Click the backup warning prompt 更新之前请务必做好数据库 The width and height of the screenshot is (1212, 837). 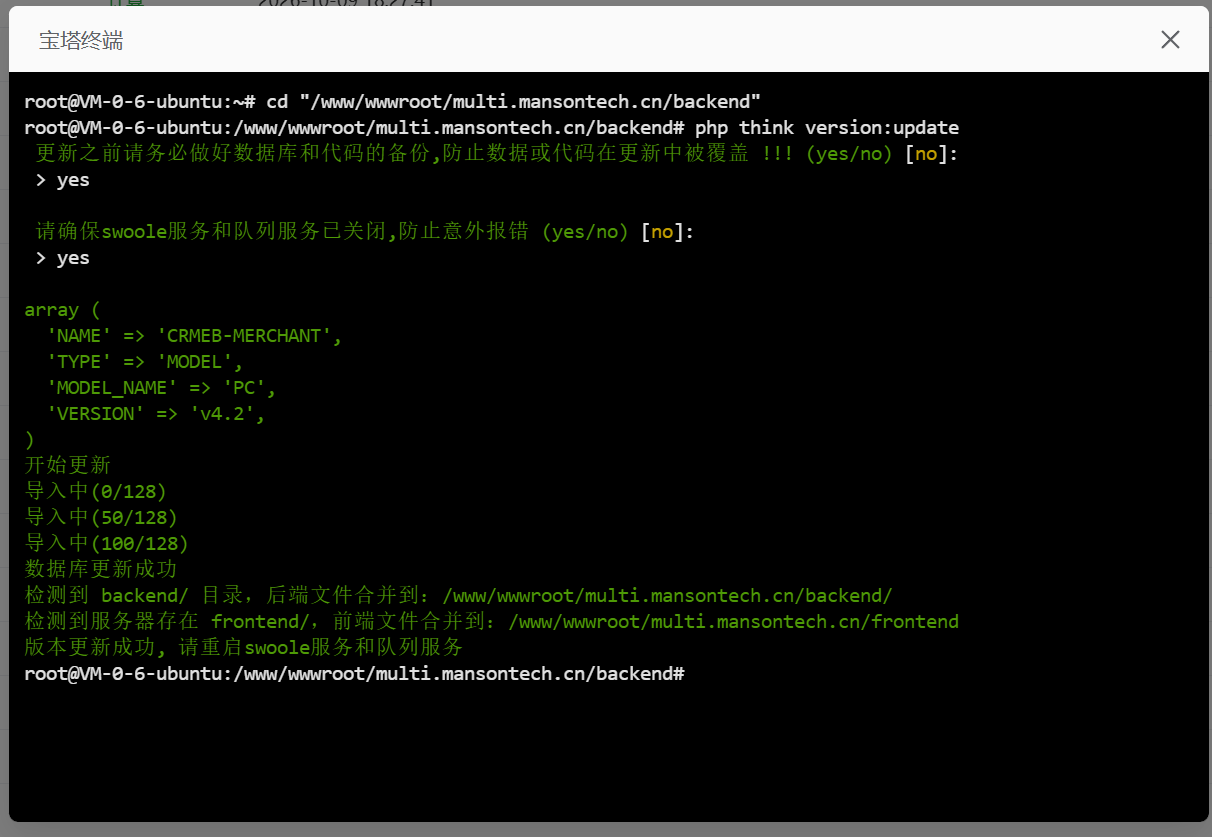pyautogui.click(x=497, y=154)
